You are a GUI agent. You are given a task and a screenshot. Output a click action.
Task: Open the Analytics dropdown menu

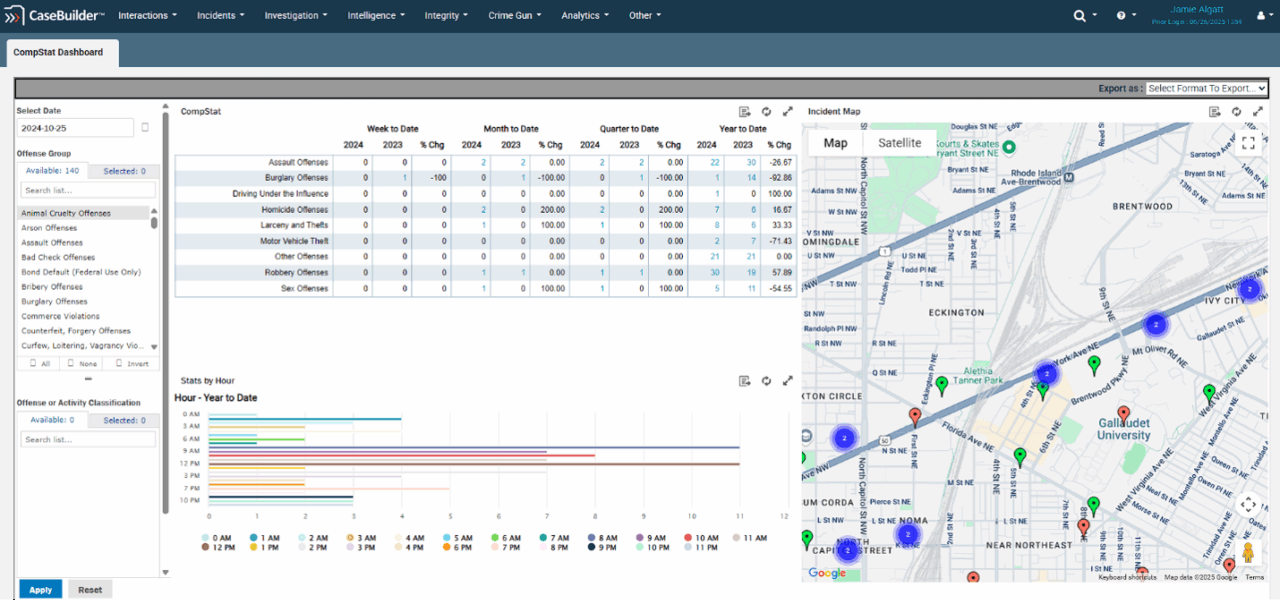point(585,16)
